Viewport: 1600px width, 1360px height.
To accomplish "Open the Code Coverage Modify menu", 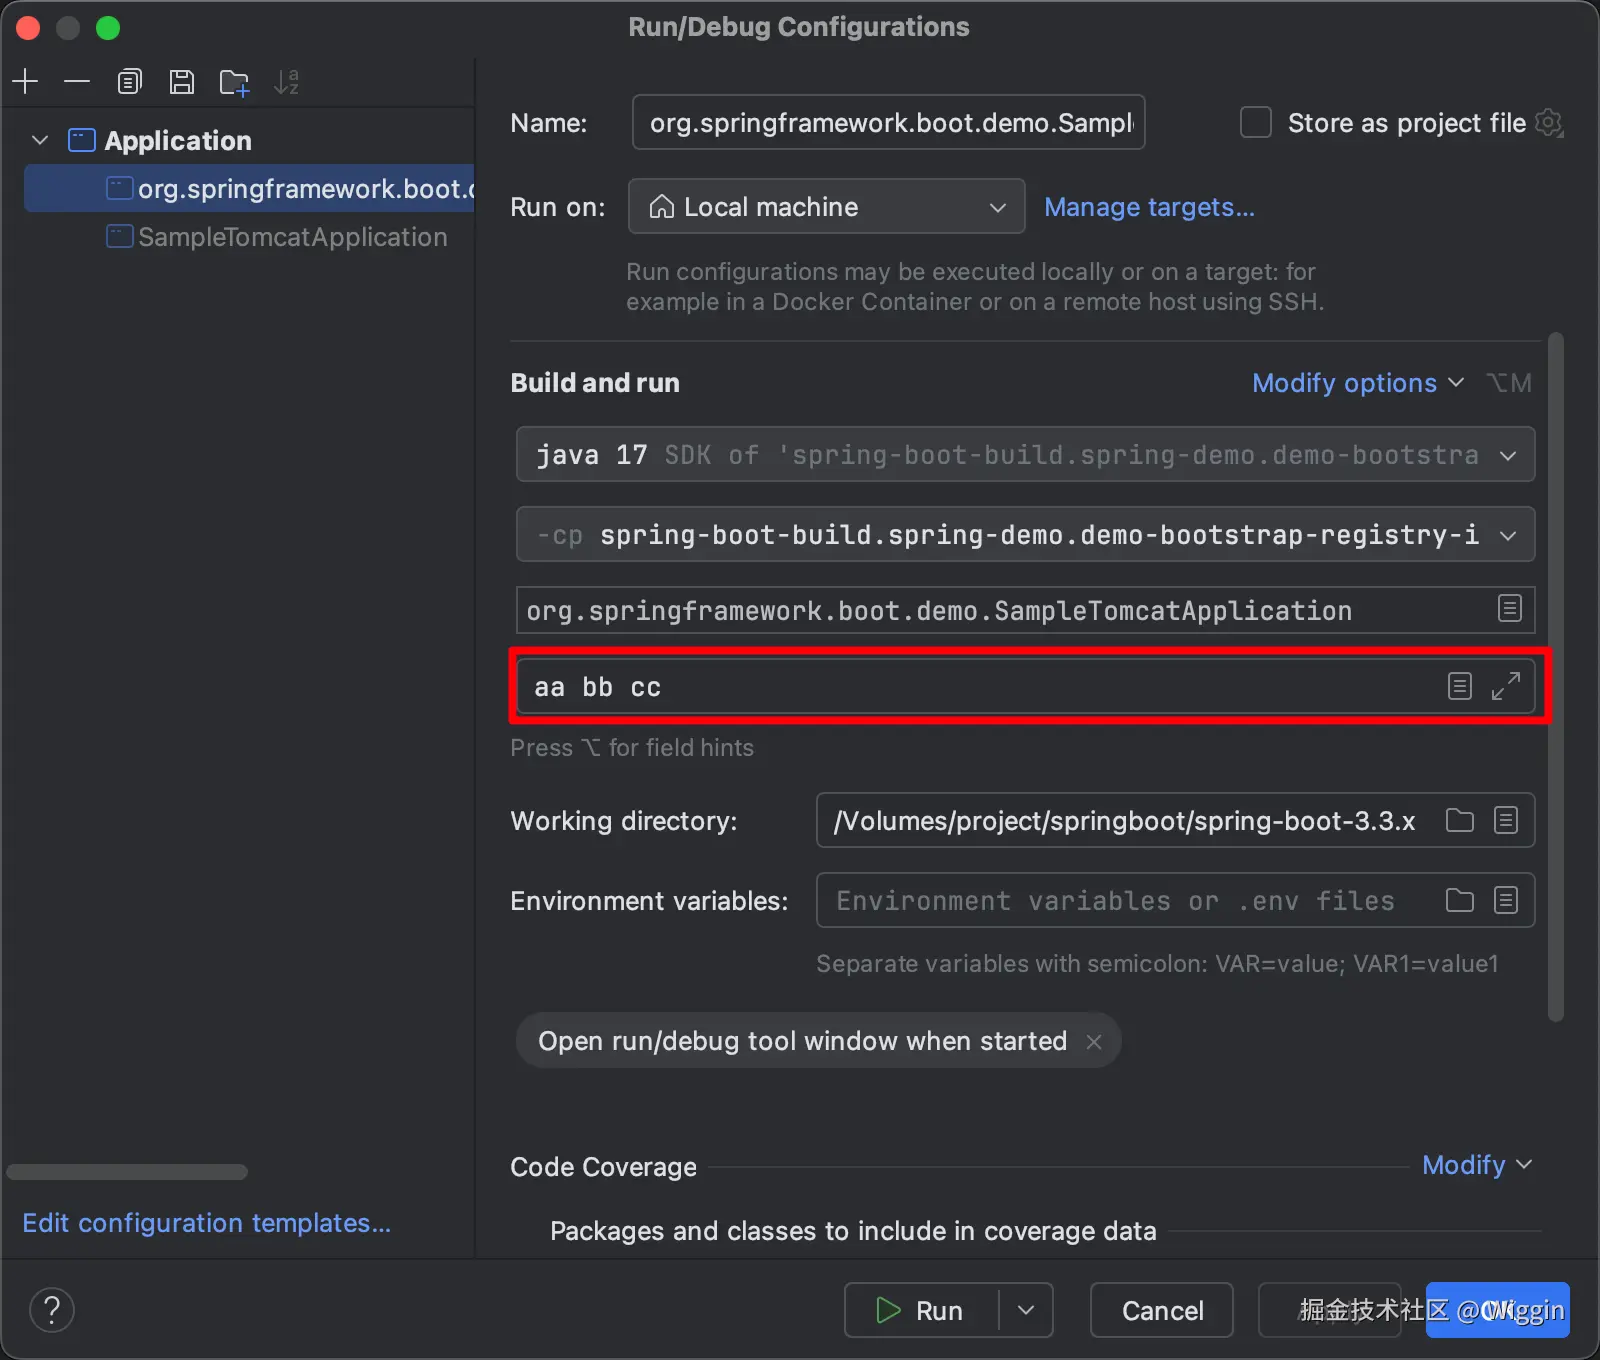I will point(1476,1165).
